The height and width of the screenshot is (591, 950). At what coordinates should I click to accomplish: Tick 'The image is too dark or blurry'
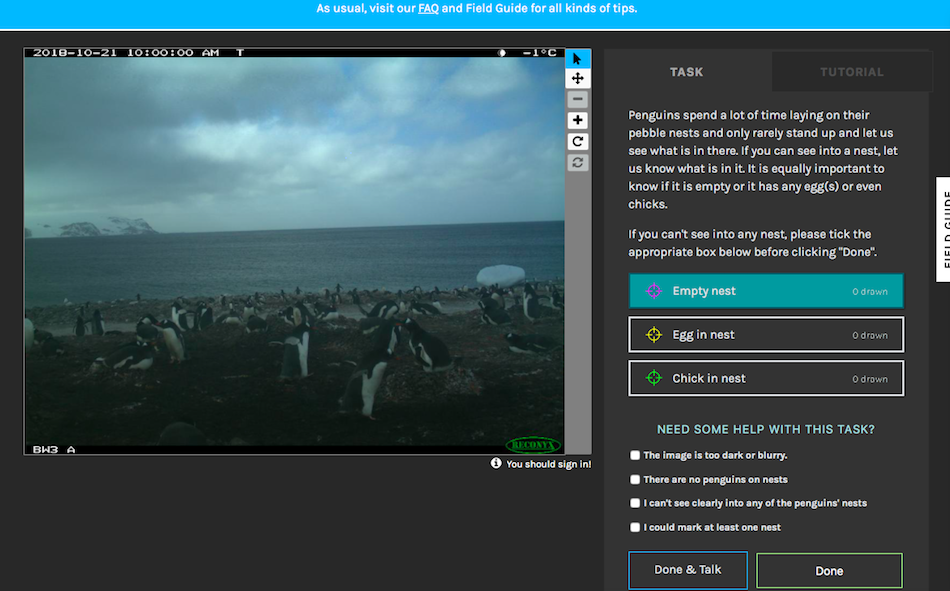coord(635,455)
